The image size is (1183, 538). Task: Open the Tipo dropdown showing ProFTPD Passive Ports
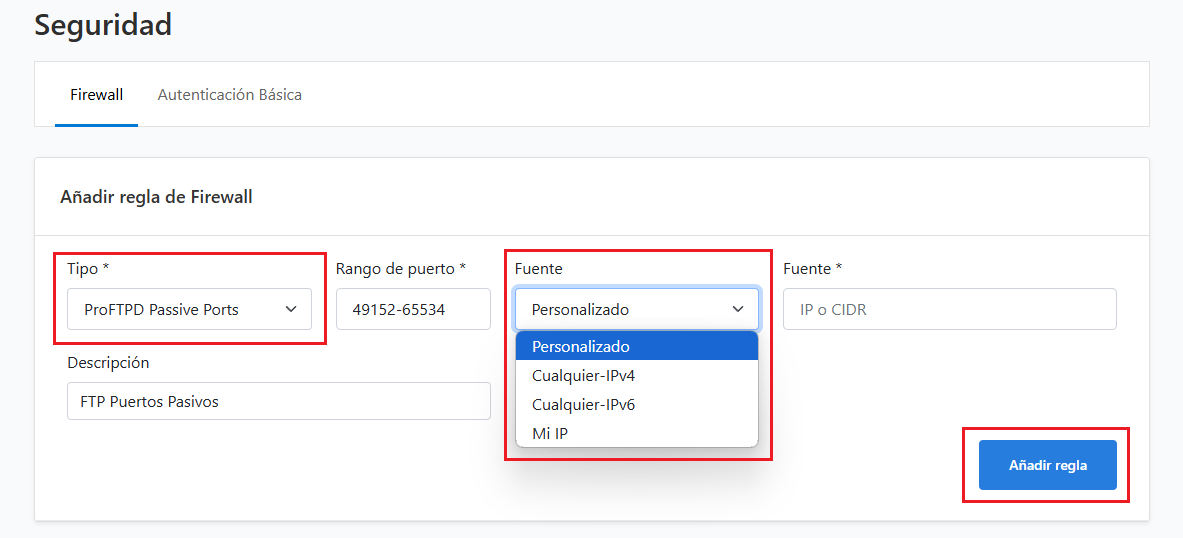pyautogui.click(x=189, y=309)
